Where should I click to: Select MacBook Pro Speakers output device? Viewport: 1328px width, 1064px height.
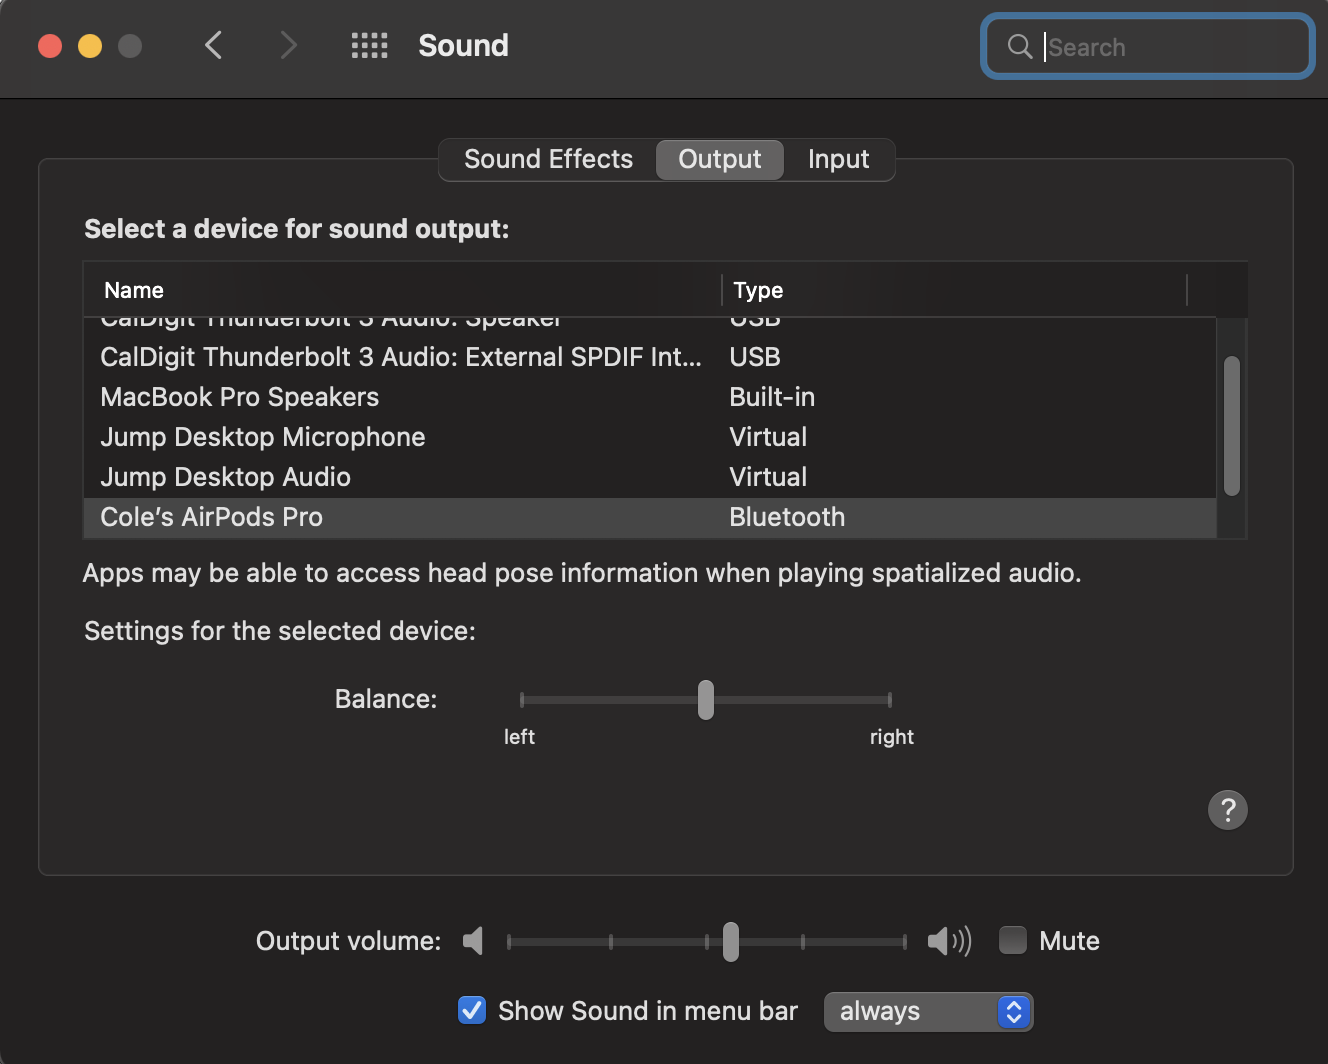click(240, 397)
